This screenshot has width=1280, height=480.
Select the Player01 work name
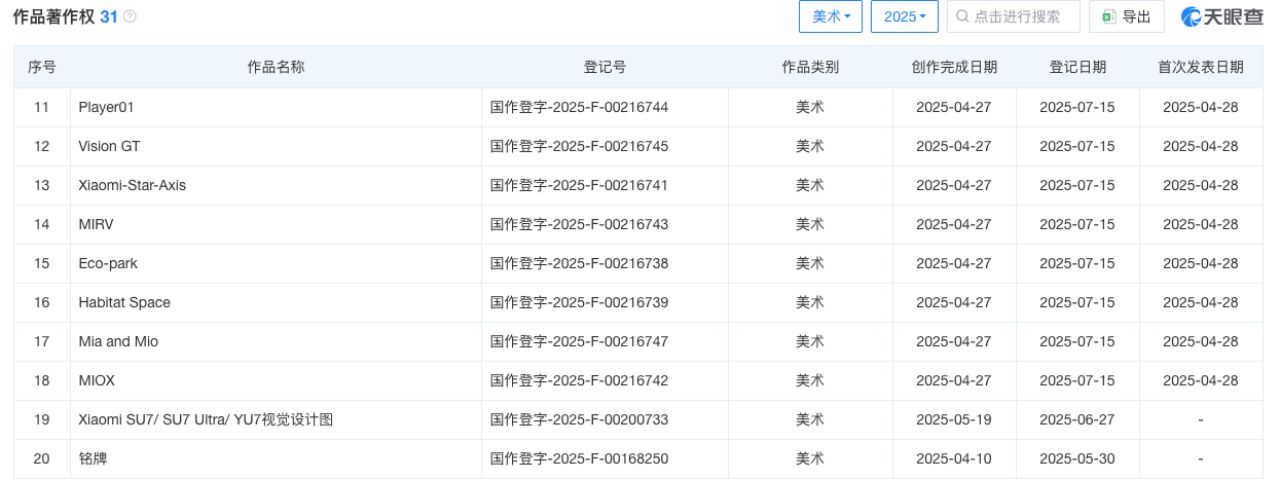pyautogui.click(x=106, y=107)
